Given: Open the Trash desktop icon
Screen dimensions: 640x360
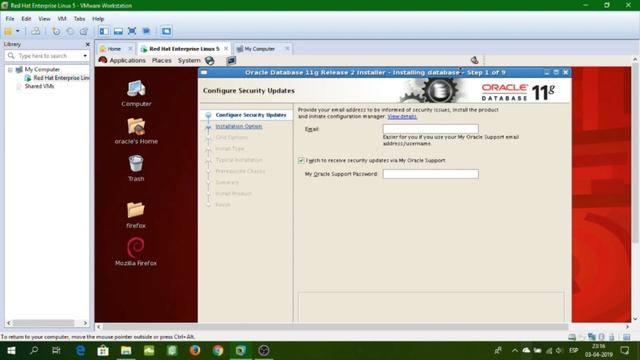Looking at the screenshot, I should 136,169.
